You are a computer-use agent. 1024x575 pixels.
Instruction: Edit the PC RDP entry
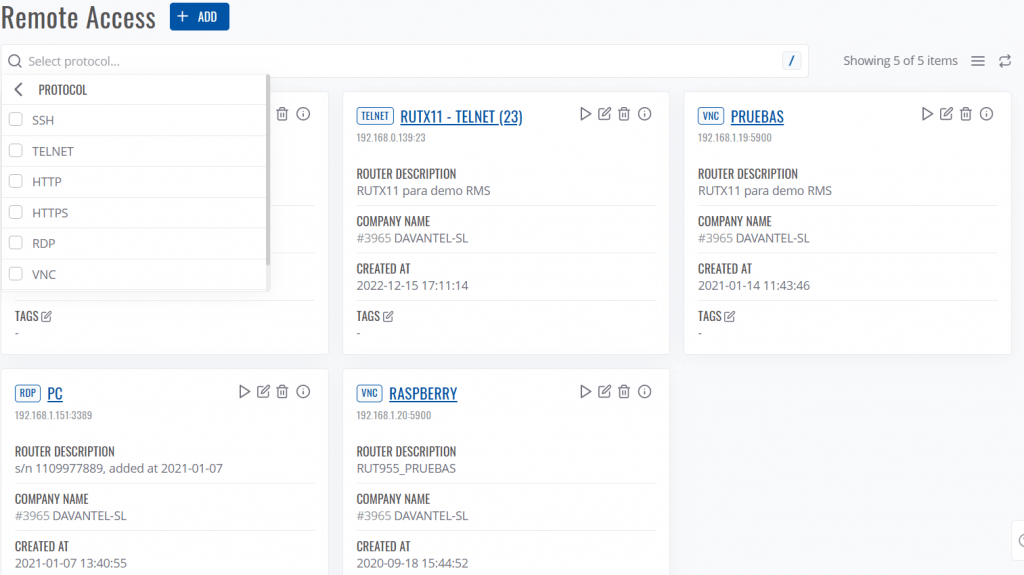[263, 391]
